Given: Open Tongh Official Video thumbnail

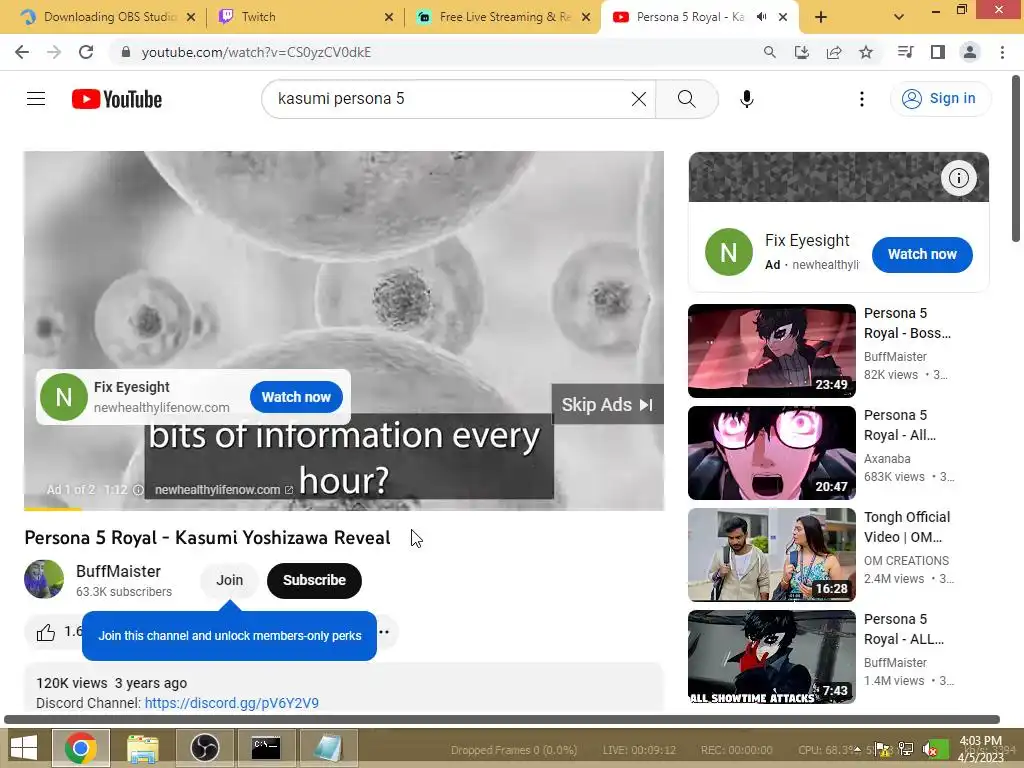Looking at the screenshot, I should [x=771, y=554].
